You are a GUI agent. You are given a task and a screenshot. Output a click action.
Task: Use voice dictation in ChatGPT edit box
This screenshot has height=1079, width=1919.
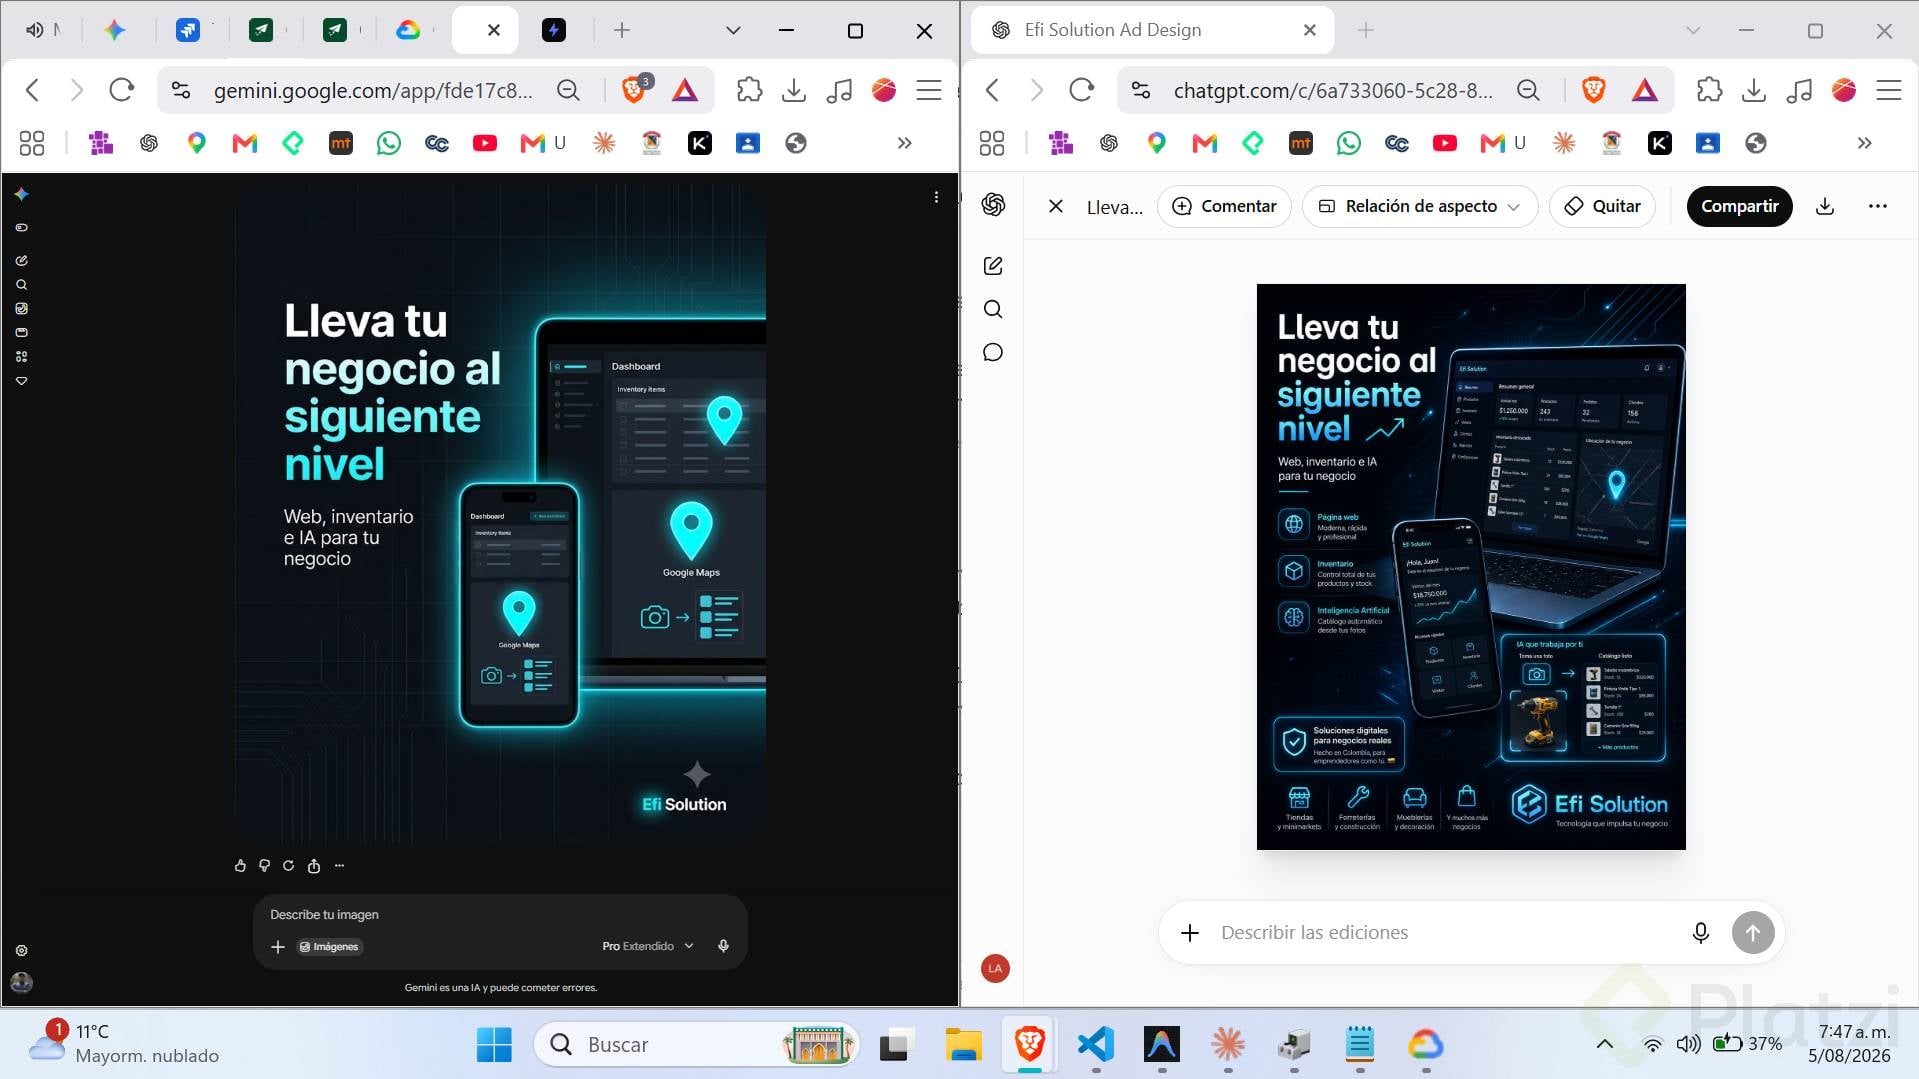[1701, 933]
